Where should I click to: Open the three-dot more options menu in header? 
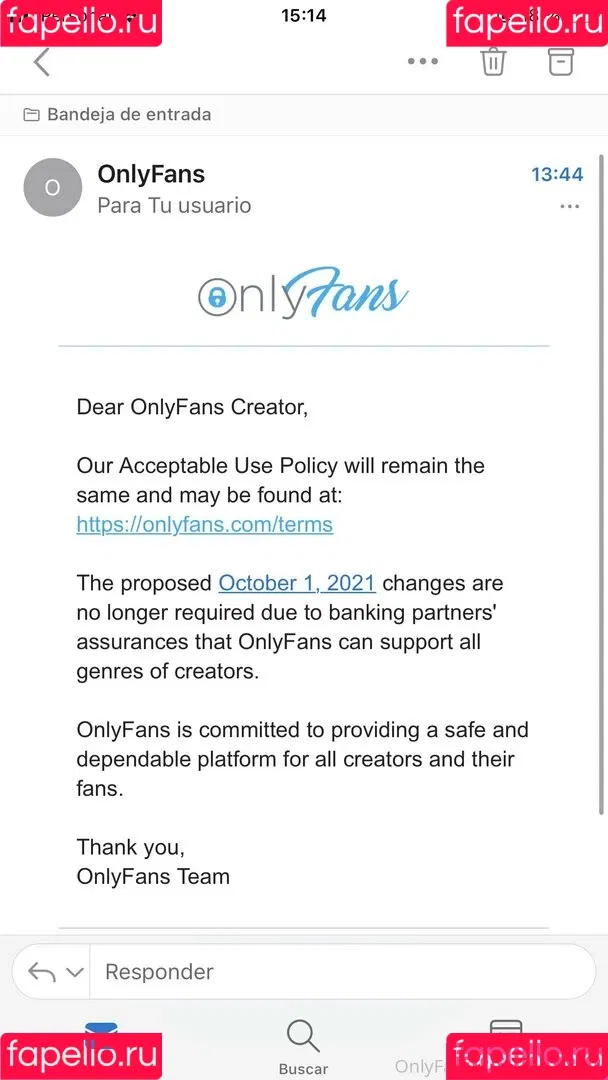tap(423, 61)
